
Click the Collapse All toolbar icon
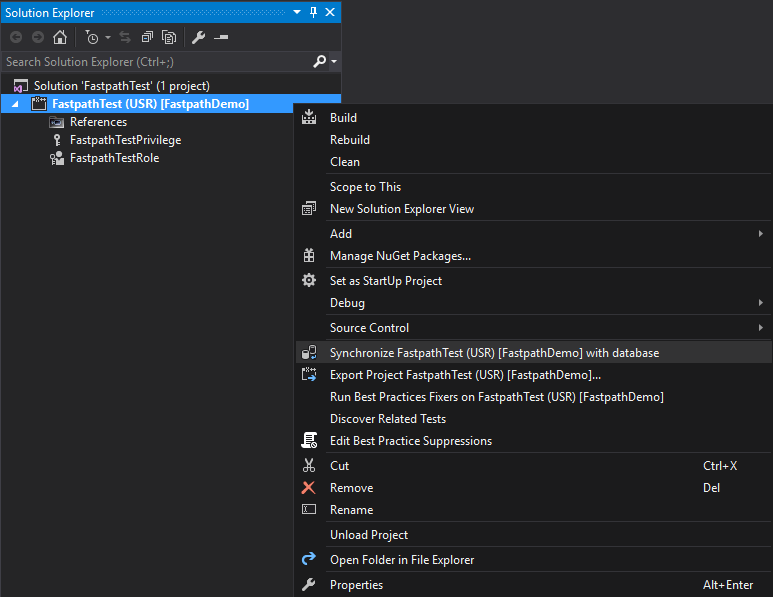pos(147,37)
